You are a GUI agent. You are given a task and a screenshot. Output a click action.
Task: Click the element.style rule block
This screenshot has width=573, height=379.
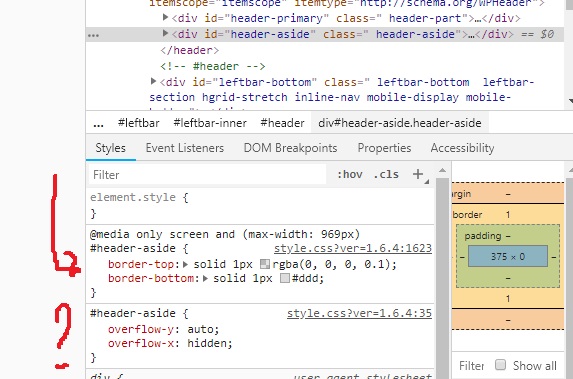tap(260, 205)
